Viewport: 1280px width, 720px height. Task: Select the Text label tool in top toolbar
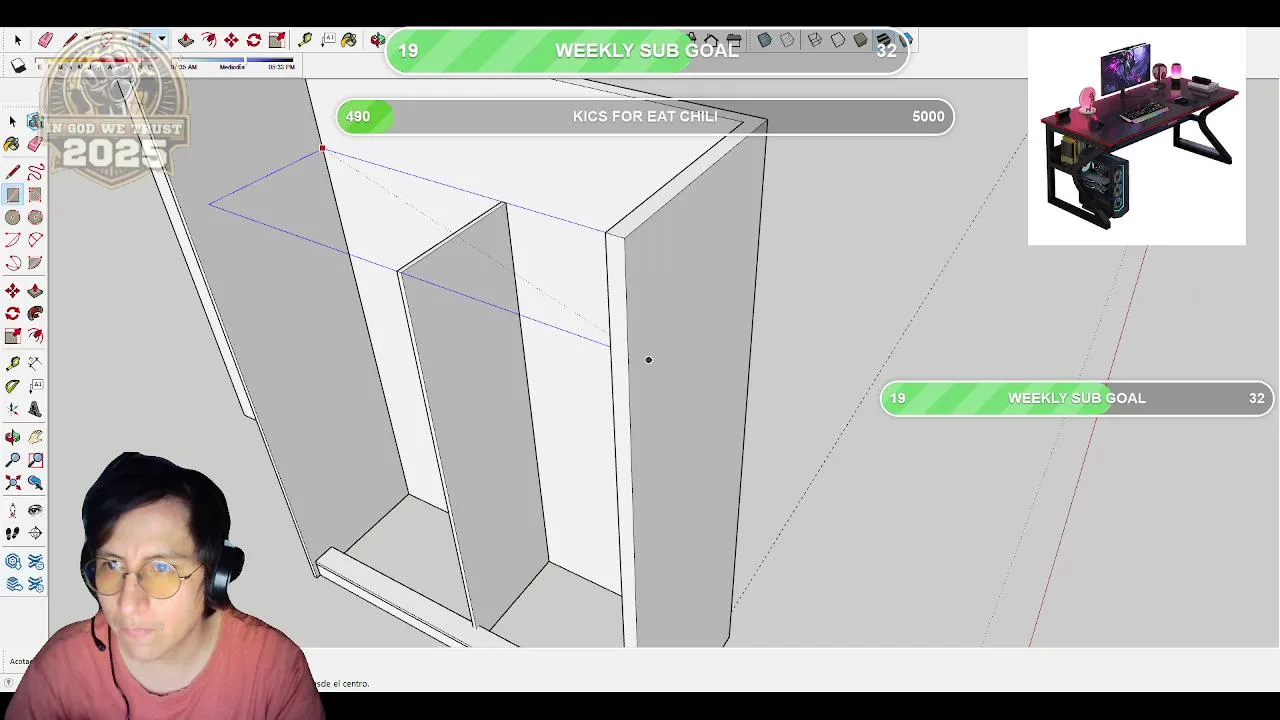pyautogui.click(x=328, y=40)
